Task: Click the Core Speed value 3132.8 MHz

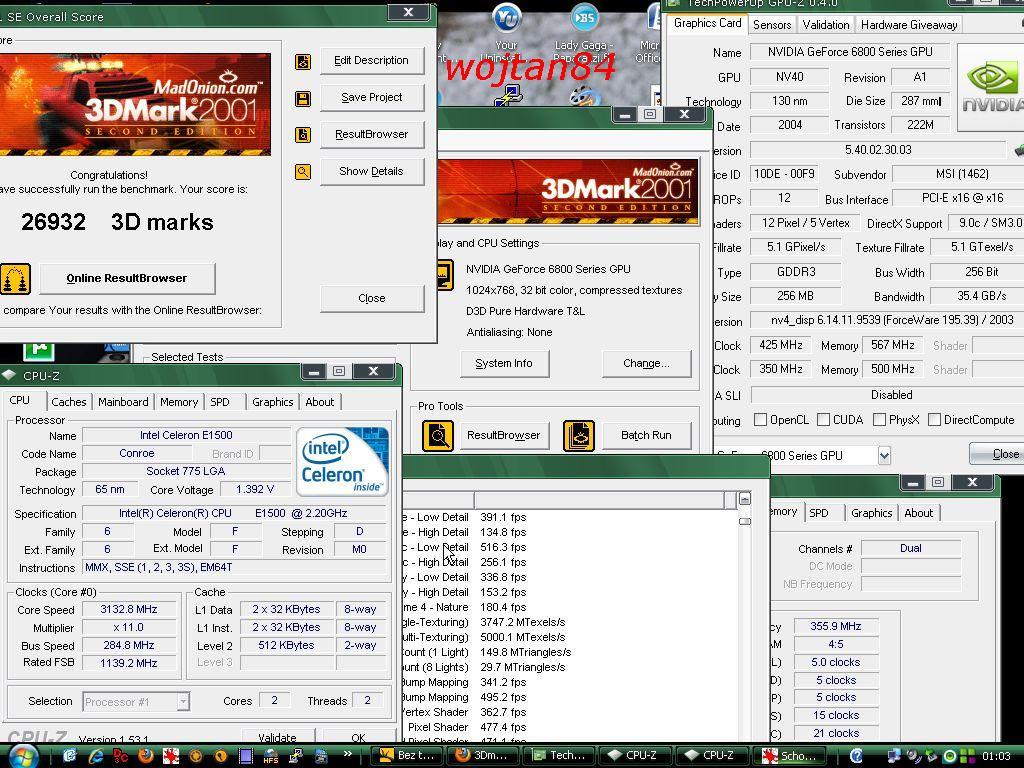Action: point(129,610)
